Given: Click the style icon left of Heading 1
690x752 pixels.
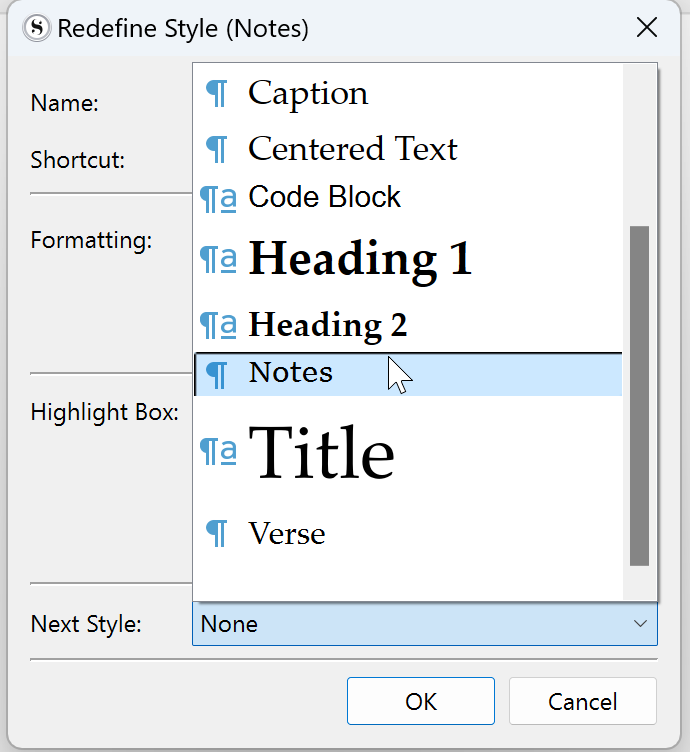Looking at the screenshot, I should 218,260.
